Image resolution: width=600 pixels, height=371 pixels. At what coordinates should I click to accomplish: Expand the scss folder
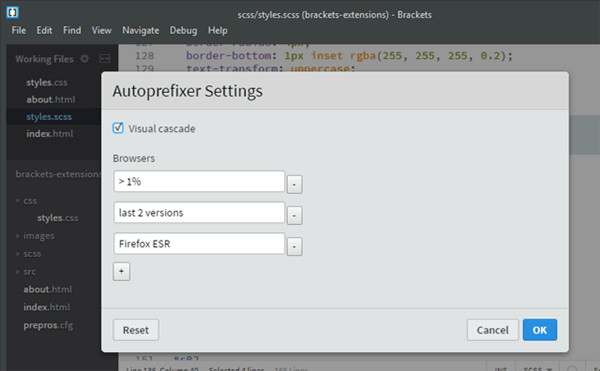pos(18,254)
